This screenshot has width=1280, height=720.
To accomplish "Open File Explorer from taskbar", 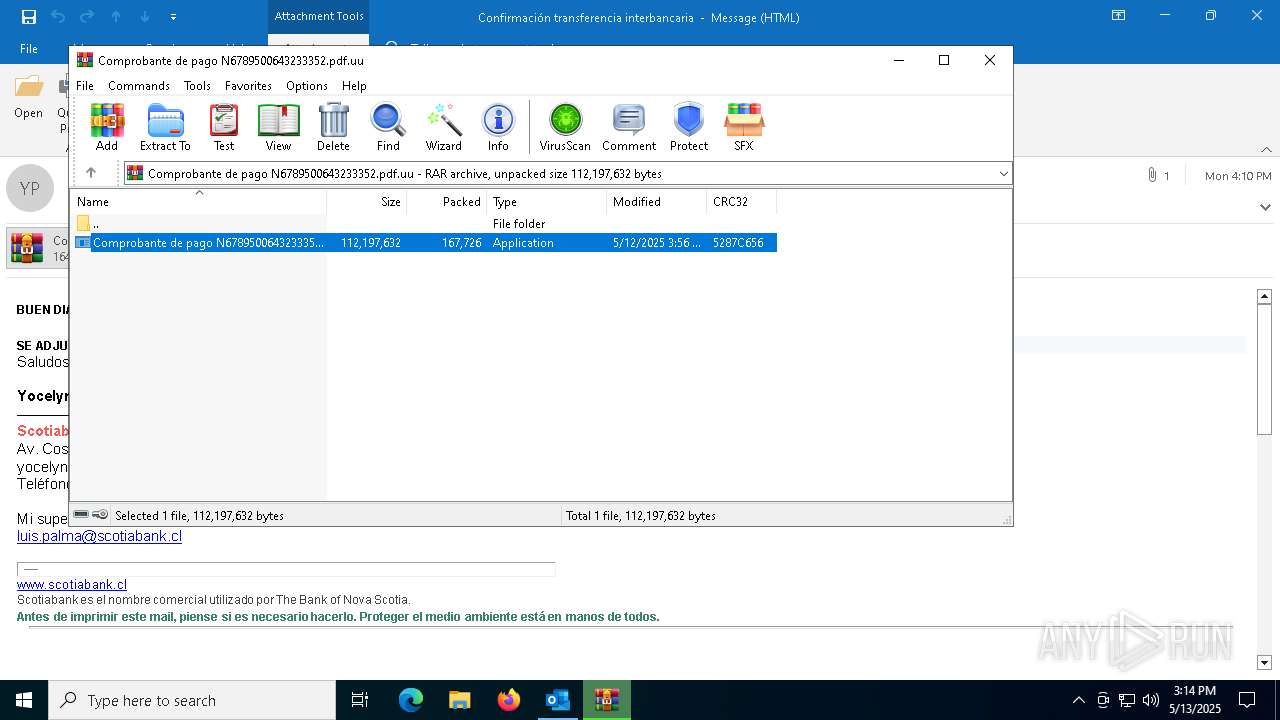I will coord(459,700).
